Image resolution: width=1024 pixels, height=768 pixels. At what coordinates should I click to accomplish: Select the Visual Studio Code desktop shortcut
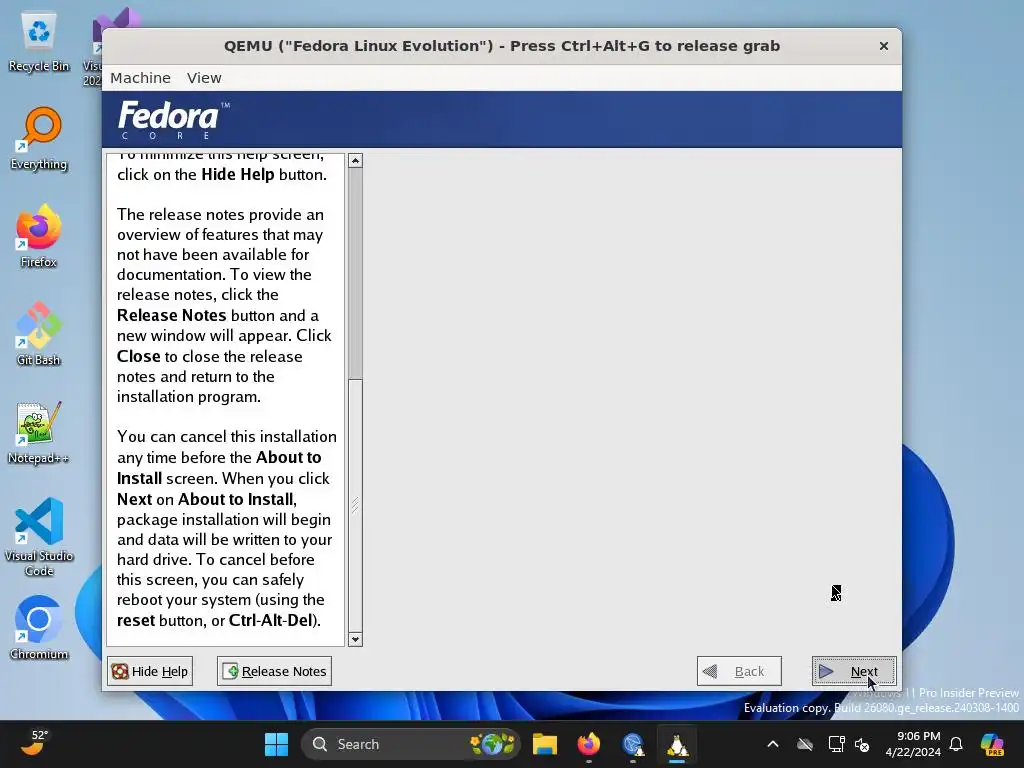(39, 537)
